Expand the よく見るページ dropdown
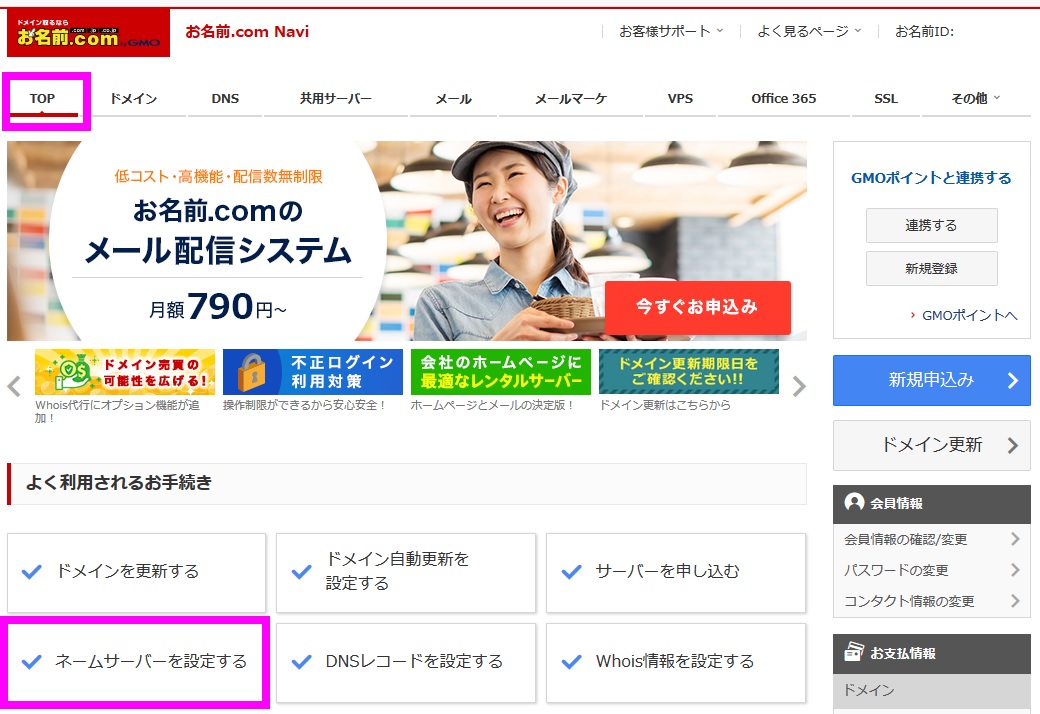1040x714 pixels. pos(809,31)
